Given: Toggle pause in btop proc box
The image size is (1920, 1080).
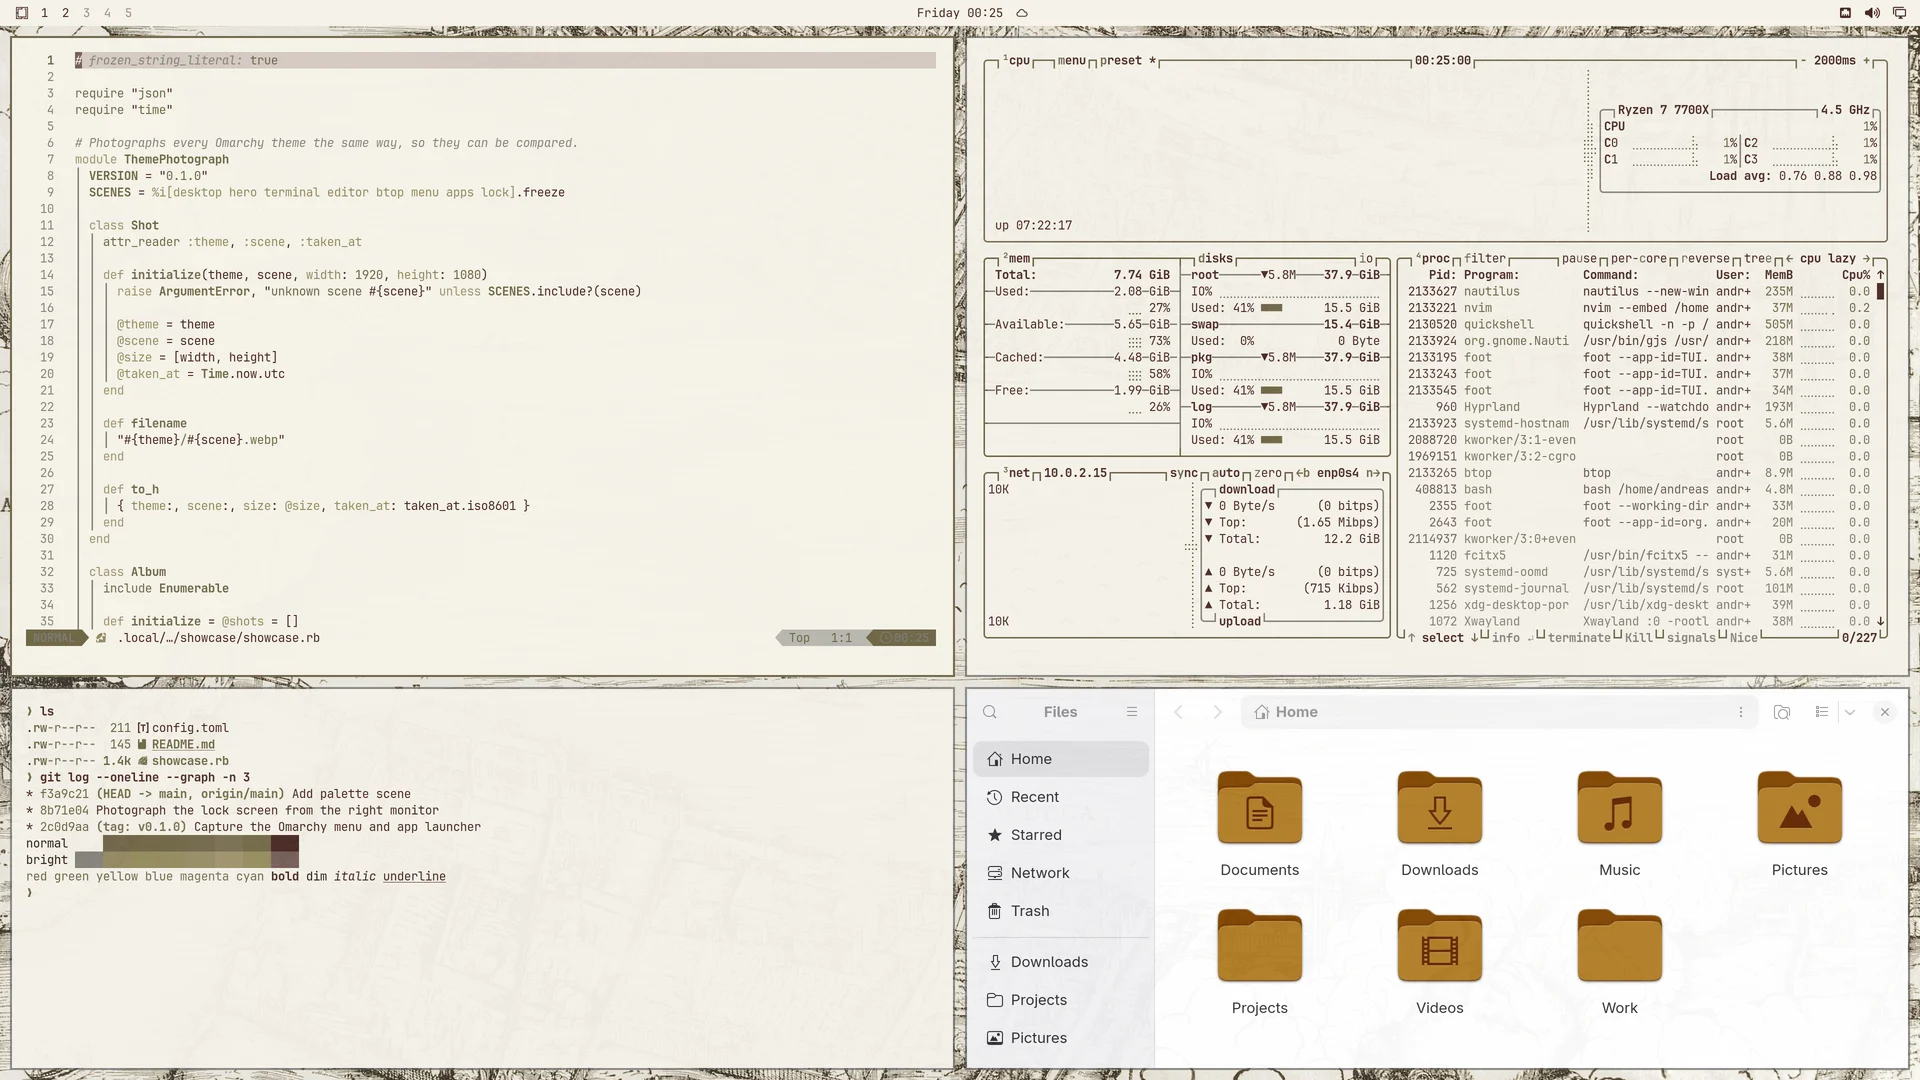Looking at the screenshot, I should click(x=1579, y=259).
